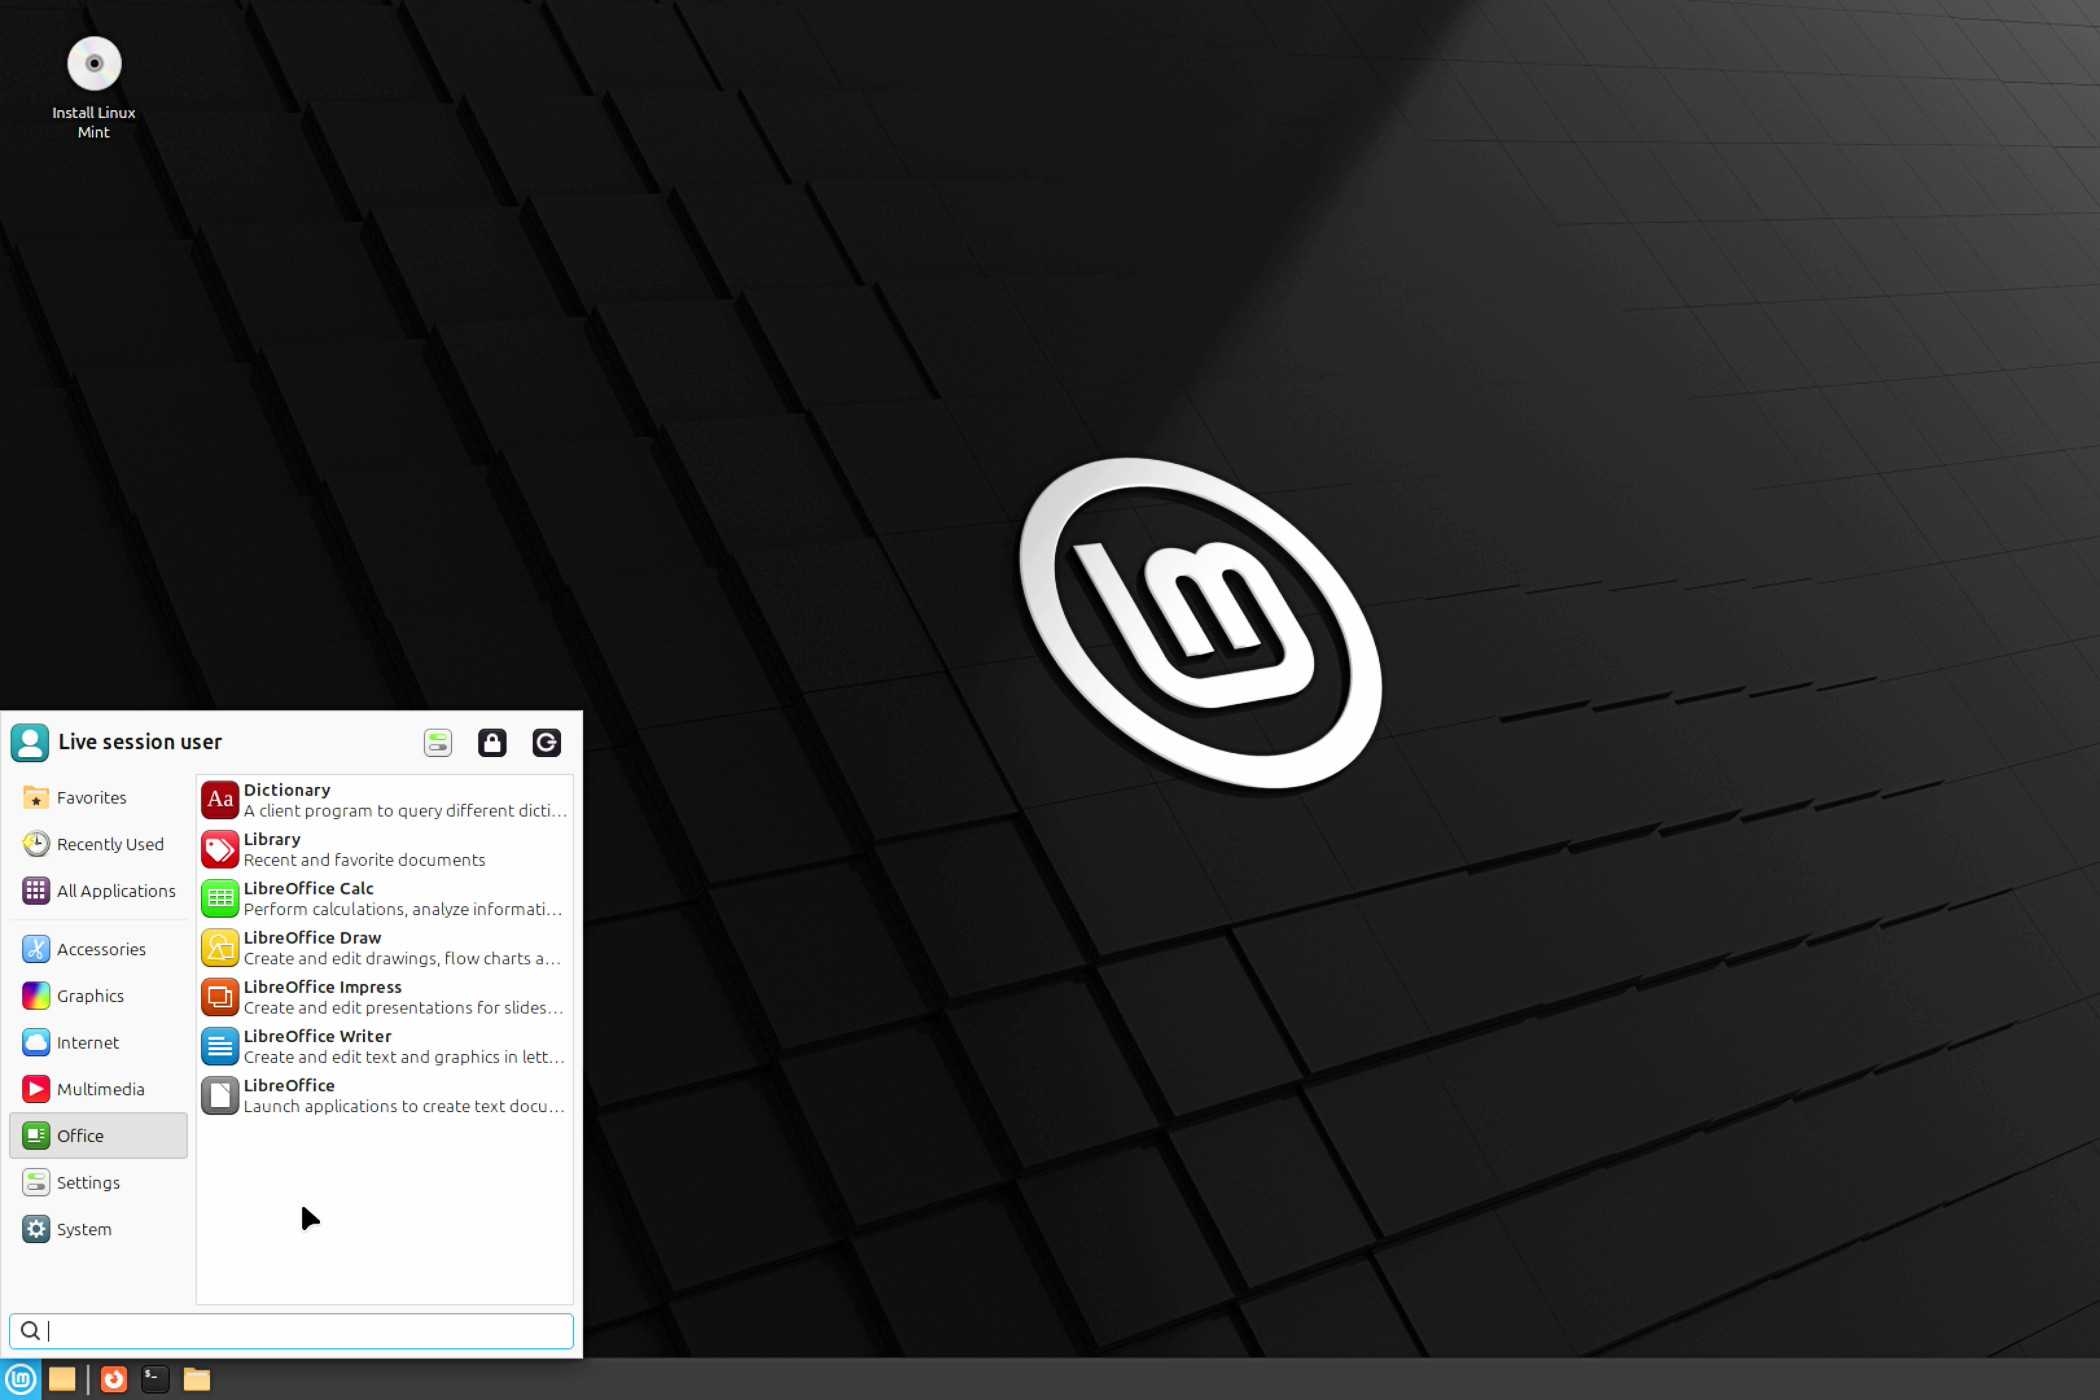Open the Multimedia category
Screen dimensions: 2100x1400
tap(98, 1089)
